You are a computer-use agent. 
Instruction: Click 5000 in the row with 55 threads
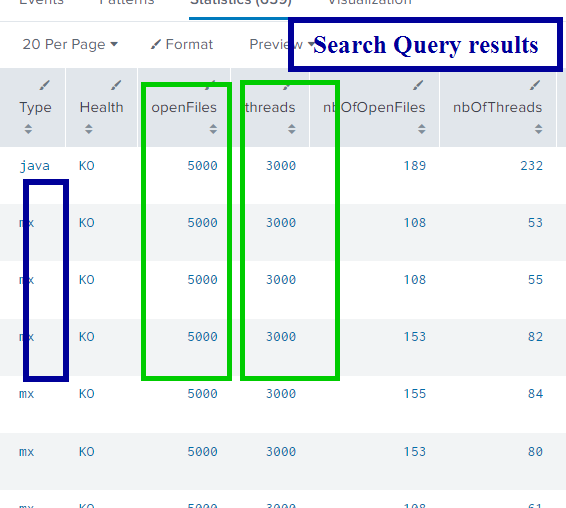point(203,280)
